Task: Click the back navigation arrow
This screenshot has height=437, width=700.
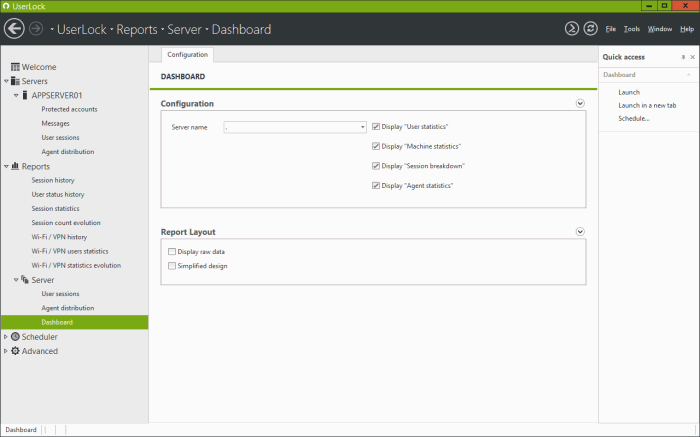Action: pyautogui.click(x=14, y=29)
